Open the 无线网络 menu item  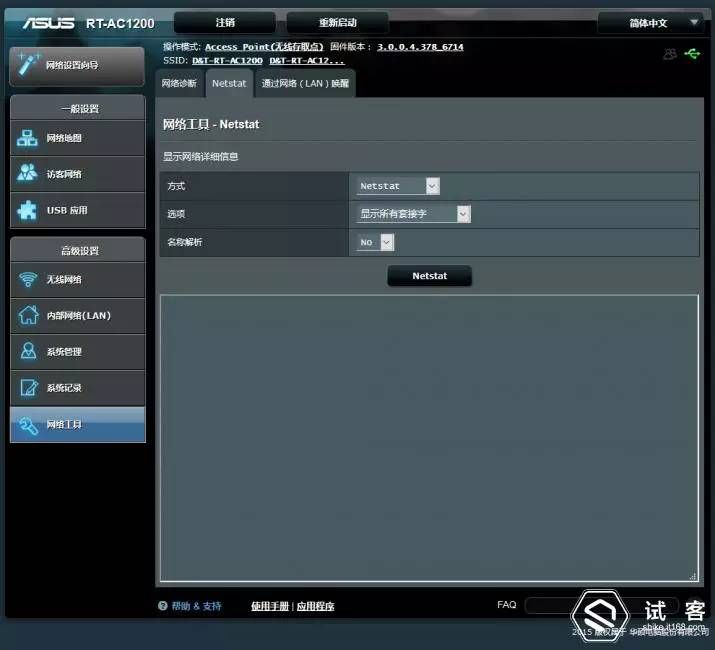78,280
